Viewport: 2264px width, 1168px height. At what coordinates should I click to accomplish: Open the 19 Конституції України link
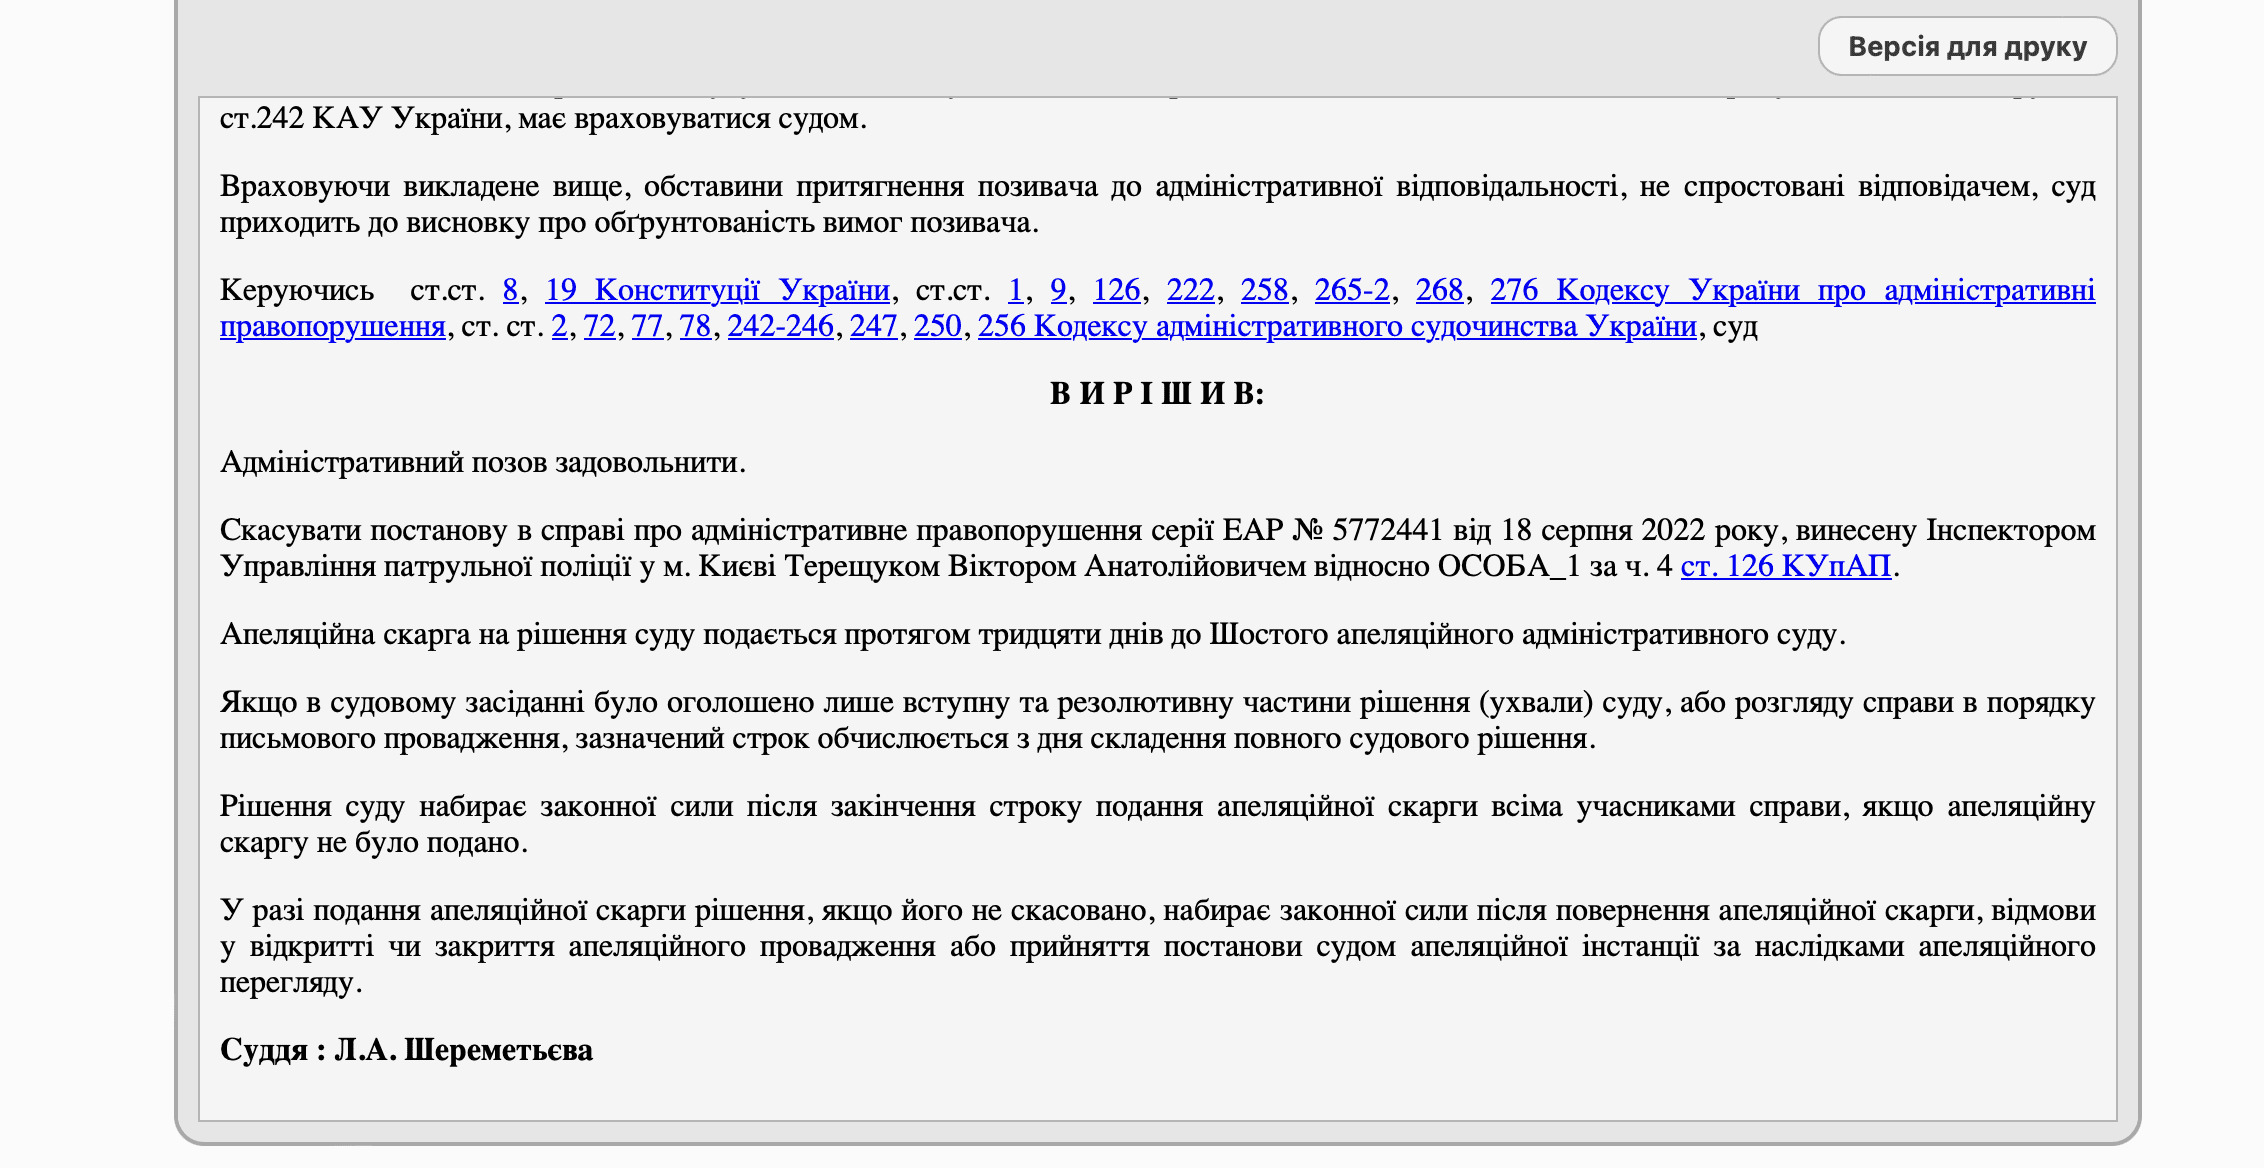click(717, 290)
